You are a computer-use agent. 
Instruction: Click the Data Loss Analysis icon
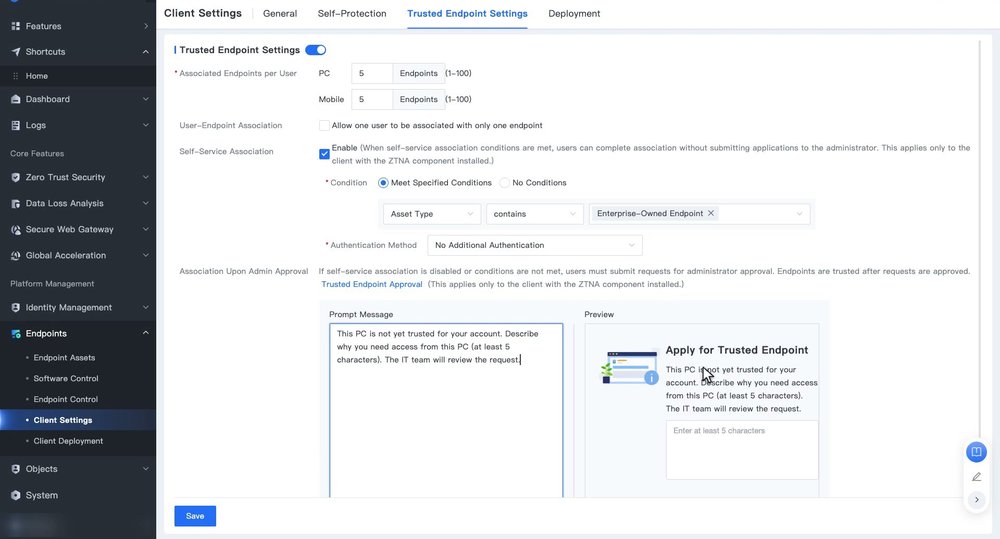[15, 203]
